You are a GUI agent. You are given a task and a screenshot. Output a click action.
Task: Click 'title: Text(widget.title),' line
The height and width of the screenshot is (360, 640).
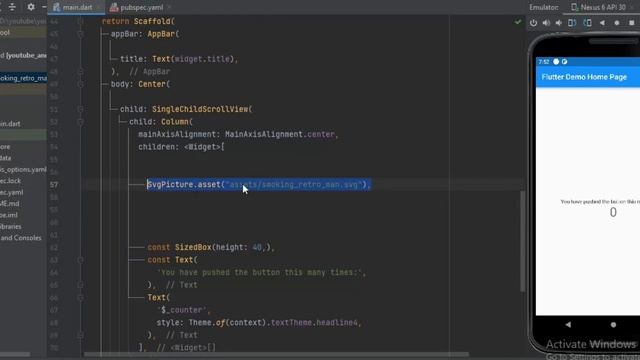click(x=179, y=59)
